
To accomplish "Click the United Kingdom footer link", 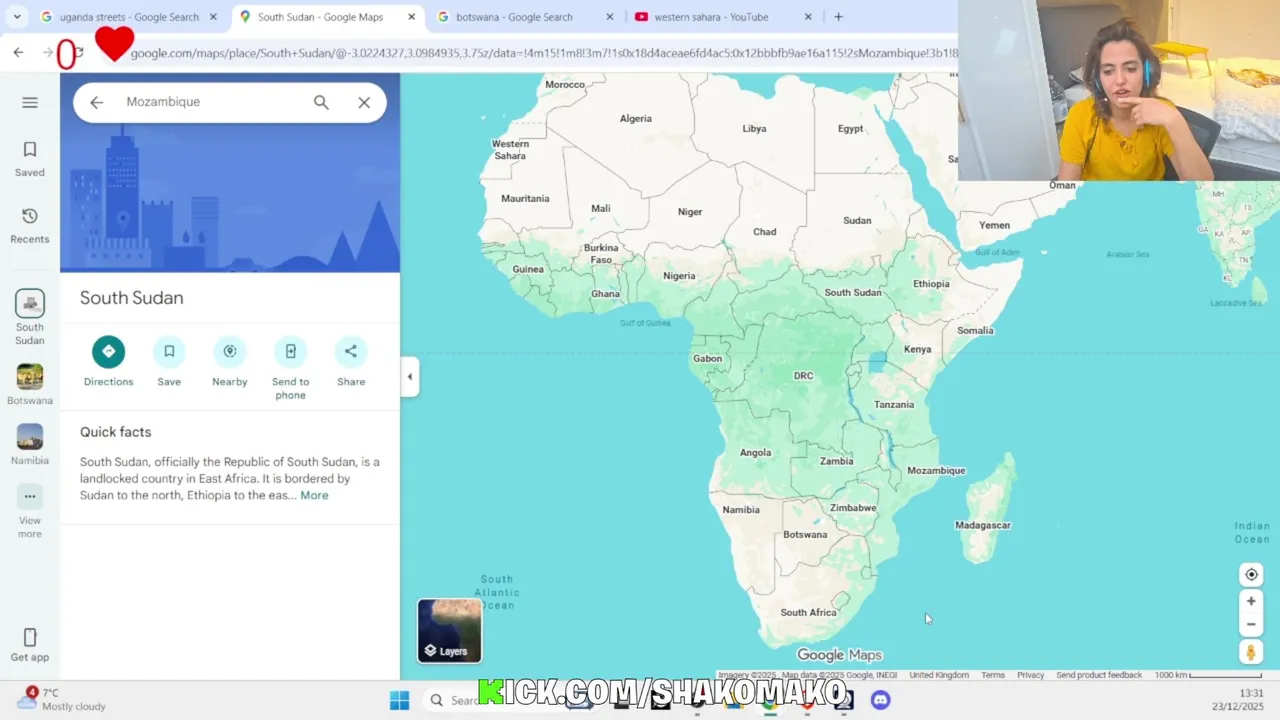I will (x=939, y=675).
